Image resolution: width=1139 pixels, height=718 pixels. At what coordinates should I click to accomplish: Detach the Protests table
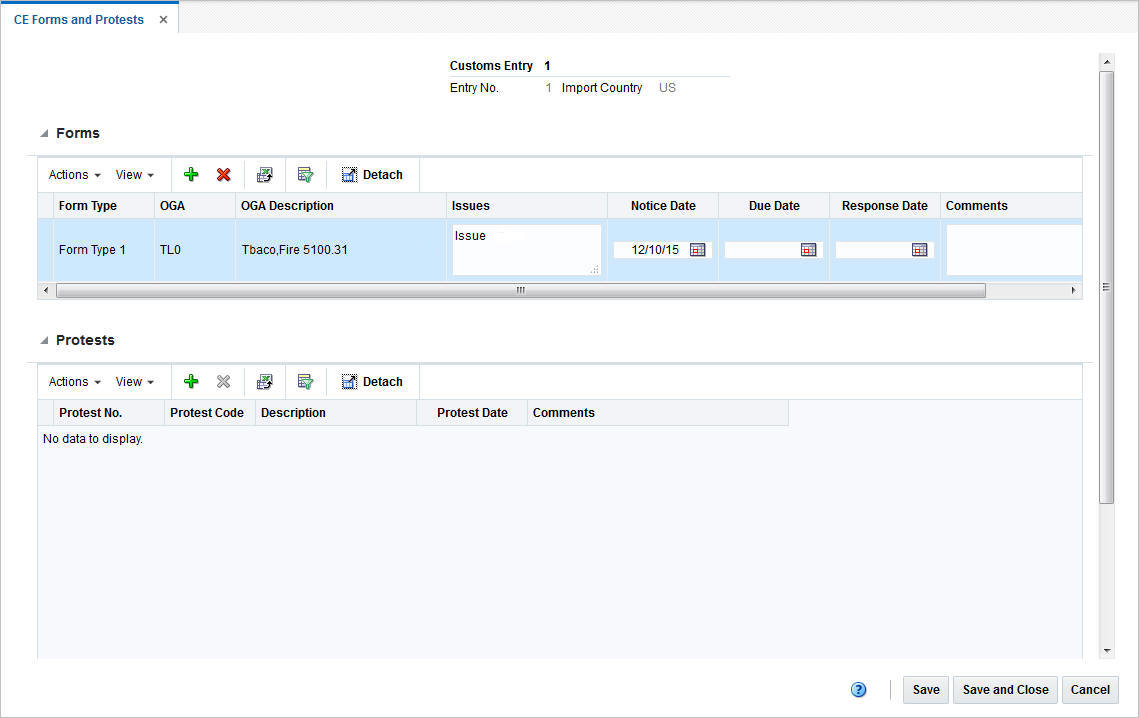372,382
